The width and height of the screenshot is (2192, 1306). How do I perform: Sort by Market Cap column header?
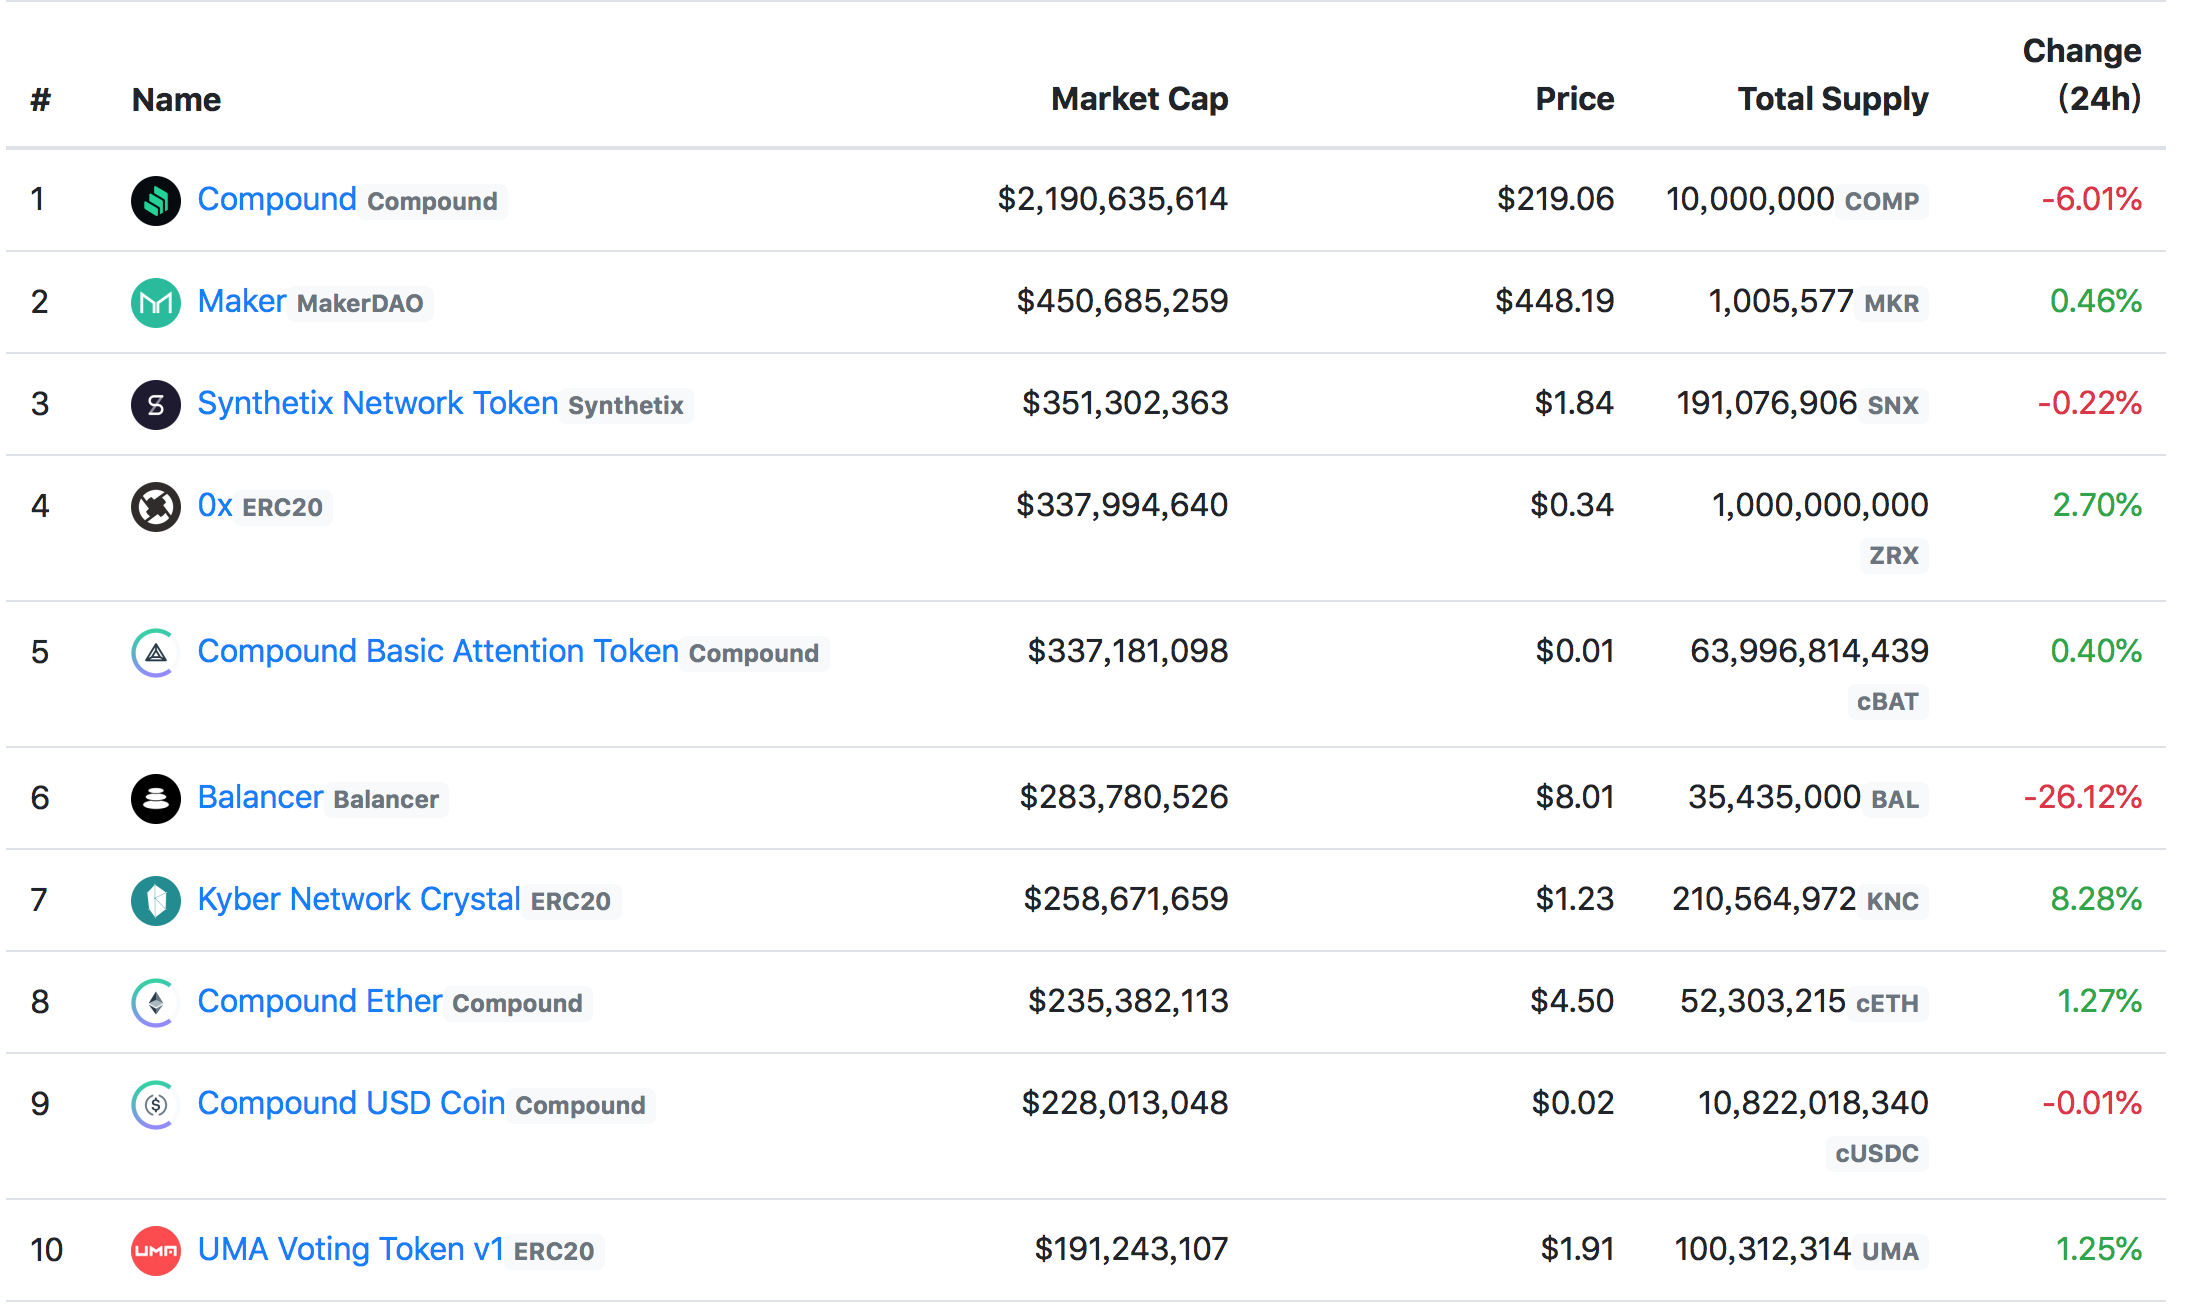pyautogui.click(x=1139, y=99)
